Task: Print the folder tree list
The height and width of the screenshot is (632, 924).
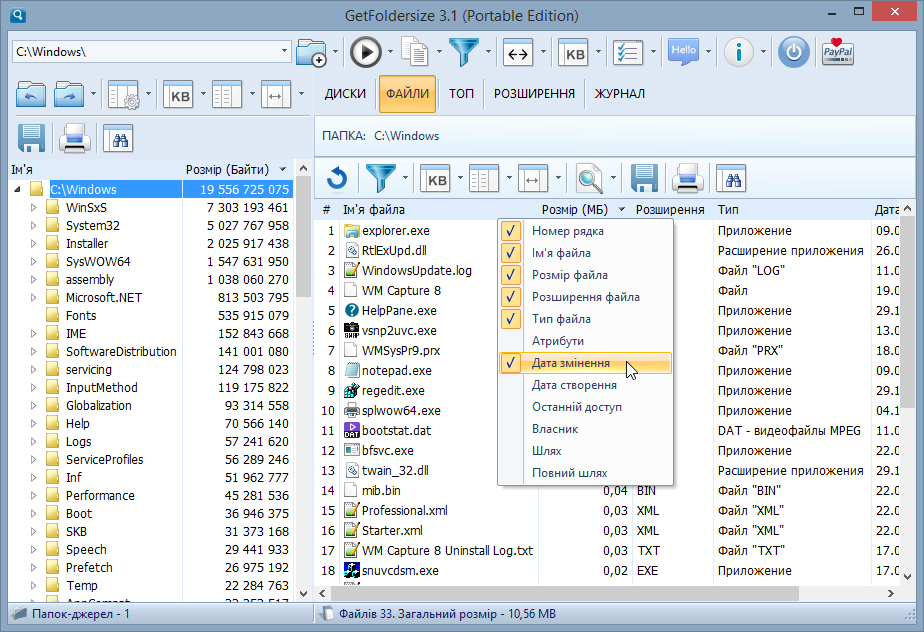Action: click(x=75, y=139)
